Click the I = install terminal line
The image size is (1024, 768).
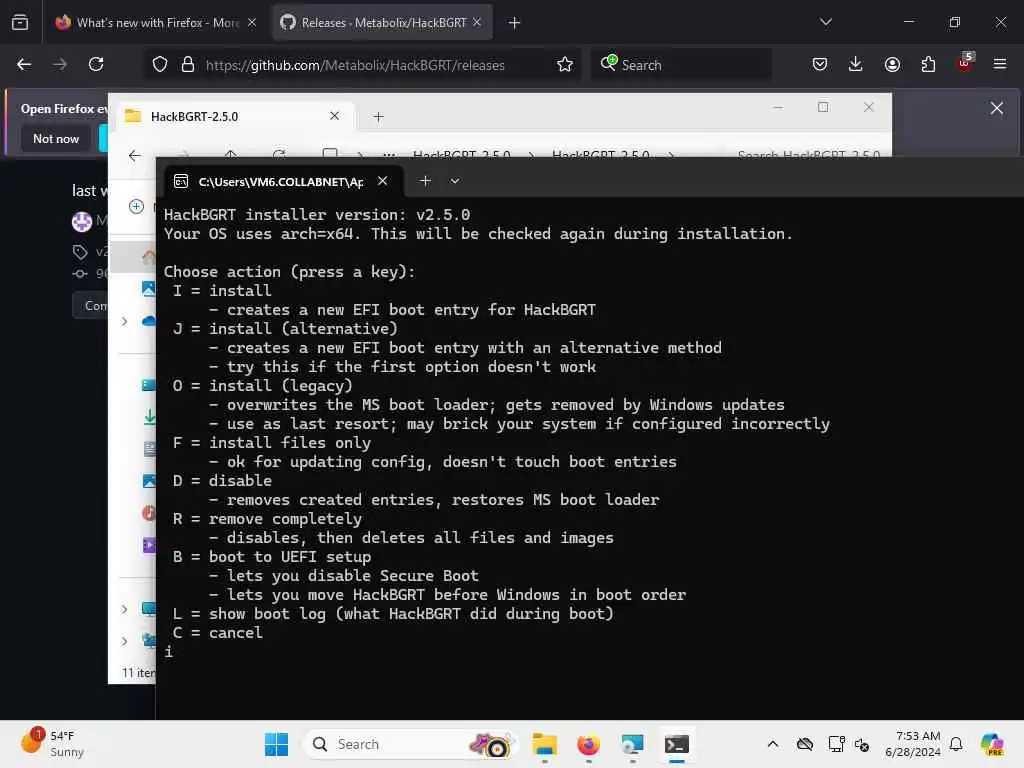point(222,291)
